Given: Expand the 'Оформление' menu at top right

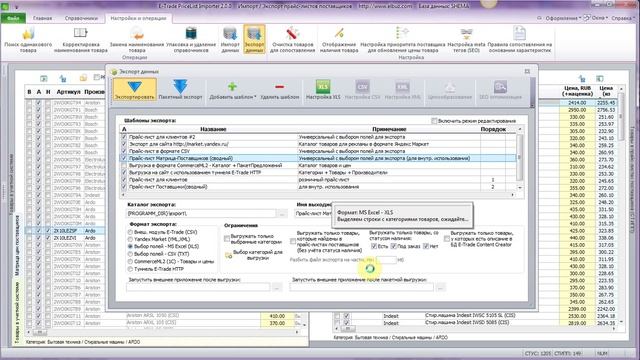Looking at the screenshot, I should click(563, 18).
